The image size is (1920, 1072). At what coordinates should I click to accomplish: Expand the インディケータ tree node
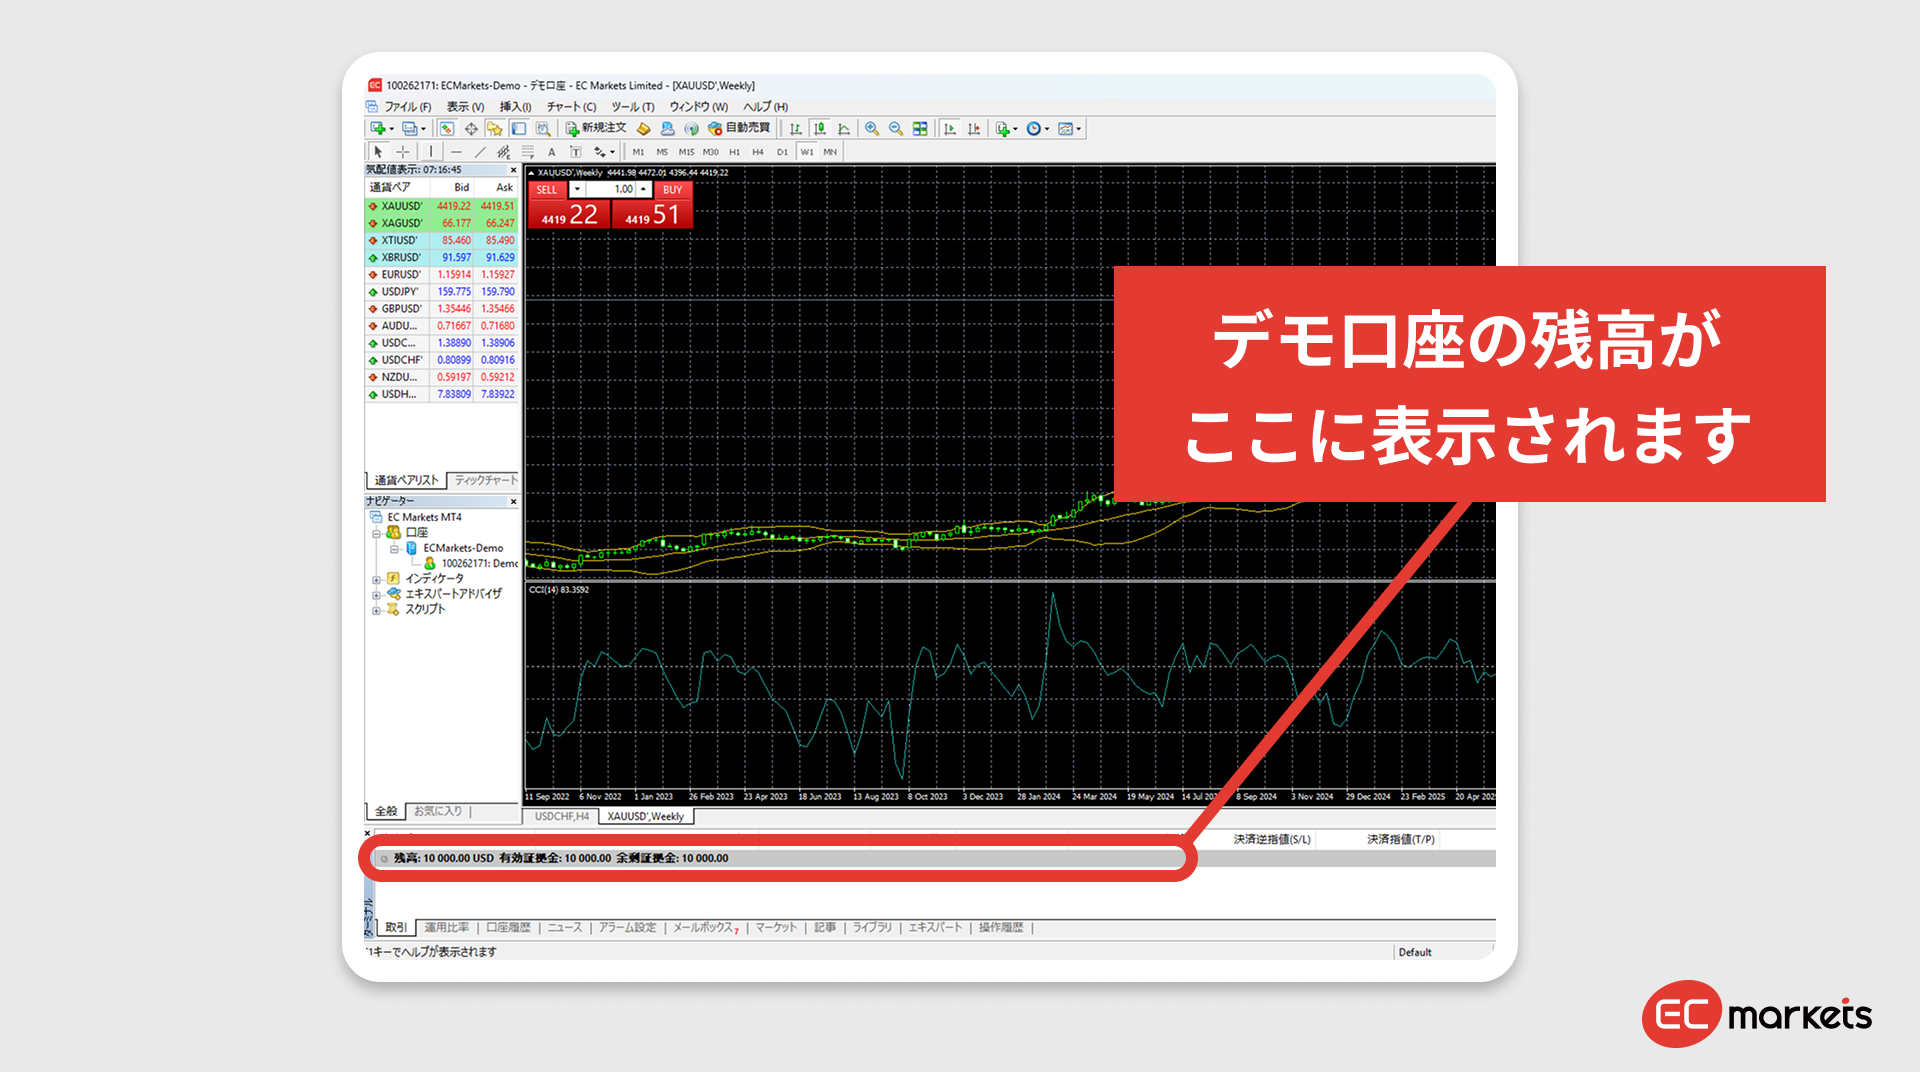[x=377, y=579]
